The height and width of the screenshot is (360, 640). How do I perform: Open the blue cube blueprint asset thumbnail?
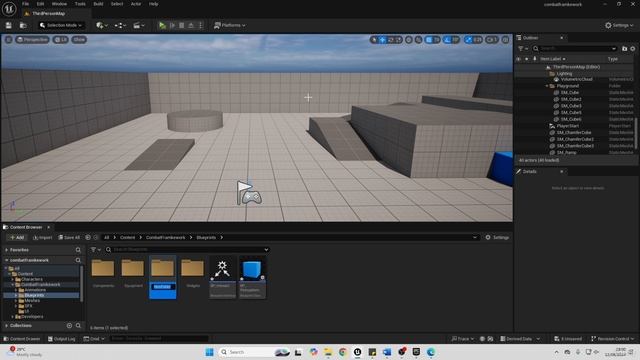(252, 270)
